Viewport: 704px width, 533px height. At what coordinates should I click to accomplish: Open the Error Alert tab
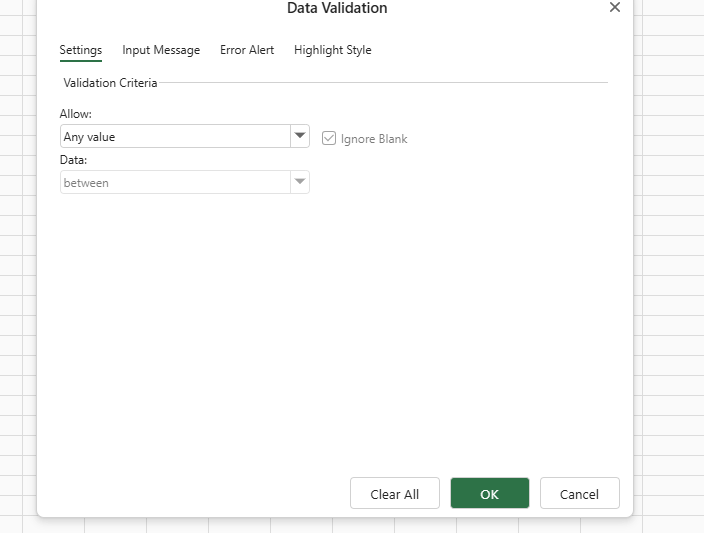click(x=247, y=50)
